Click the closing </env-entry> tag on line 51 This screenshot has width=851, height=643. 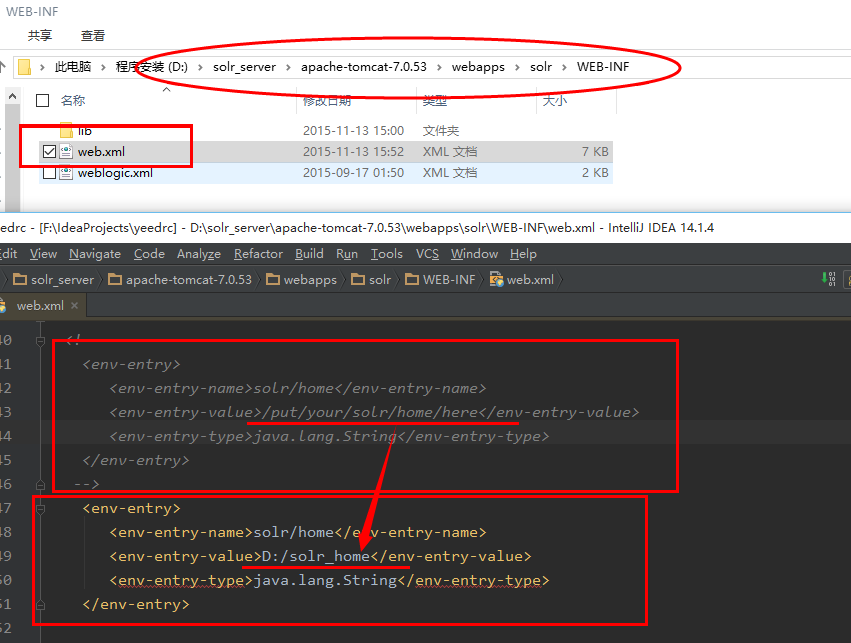[x=136, y=604]
